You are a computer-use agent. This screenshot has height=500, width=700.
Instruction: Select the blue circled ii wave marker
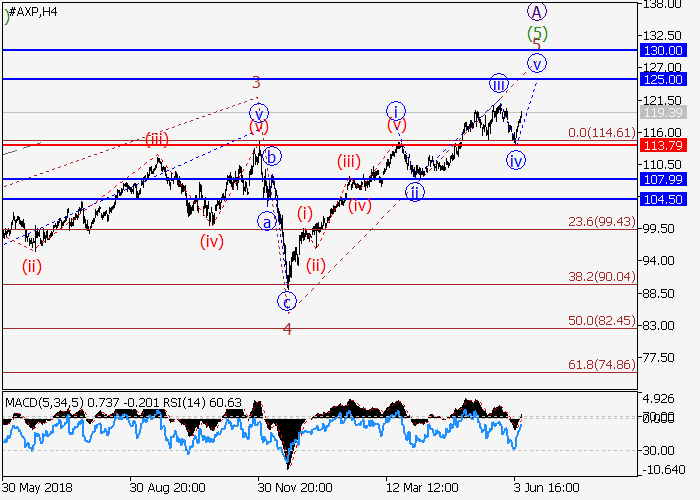[x=416, y=191]
